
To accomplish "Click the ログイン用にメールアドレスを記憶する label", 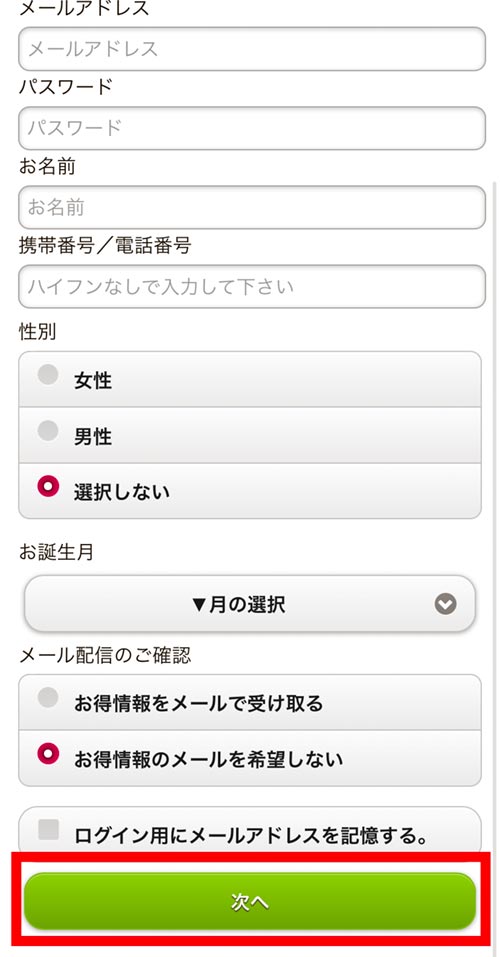I will (250, 836).
